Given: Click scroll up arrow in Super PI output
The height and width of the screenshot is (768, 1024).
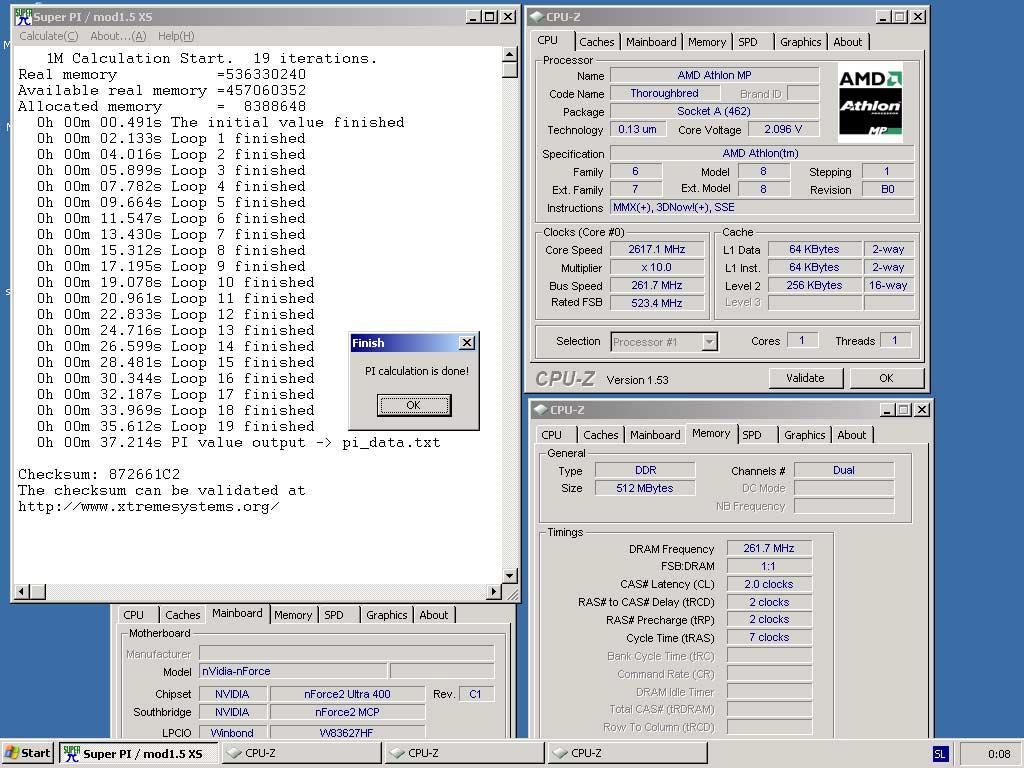Looking at the screenshot, I should click(x=510, y=54).
